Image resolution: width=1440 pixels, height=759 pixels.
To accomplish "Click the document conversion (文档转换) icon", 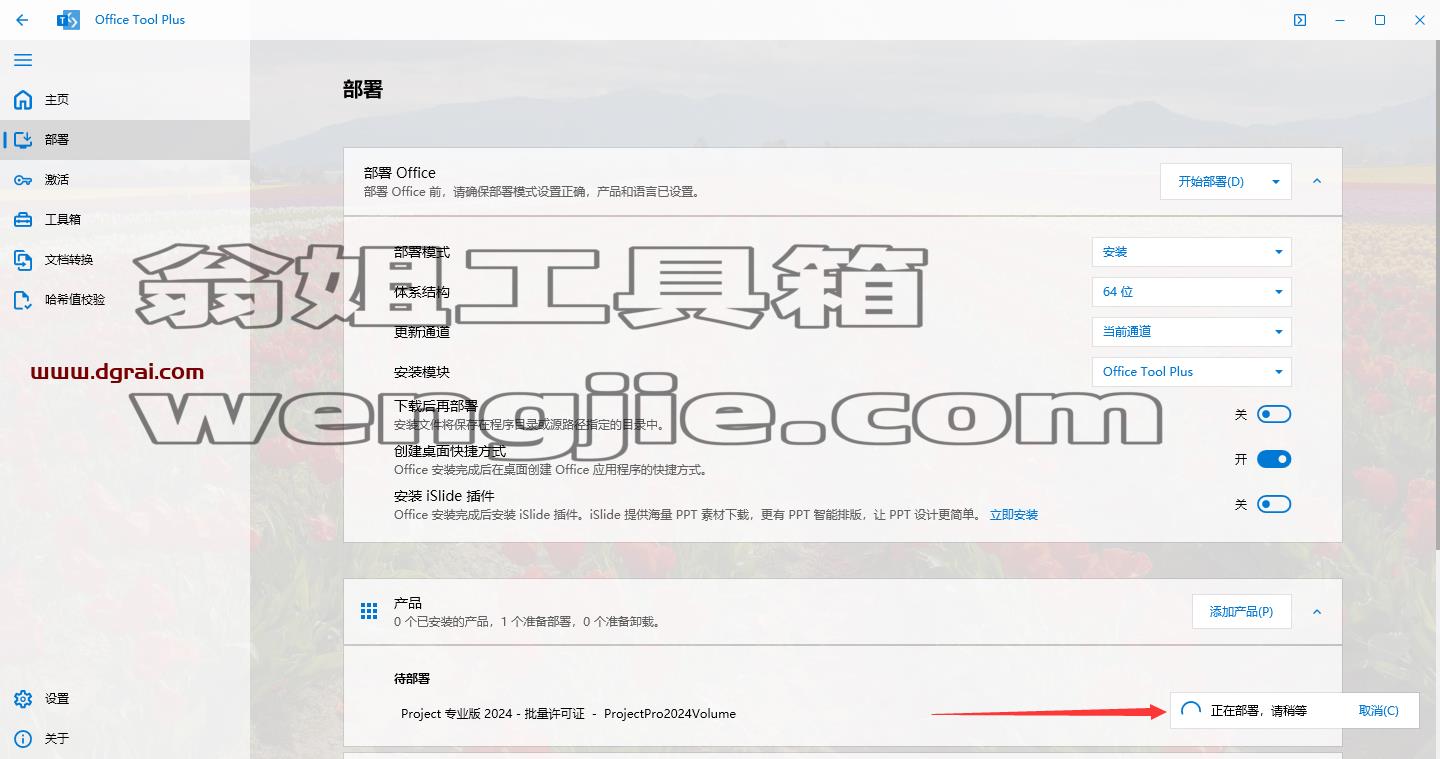I will point(23,260).
